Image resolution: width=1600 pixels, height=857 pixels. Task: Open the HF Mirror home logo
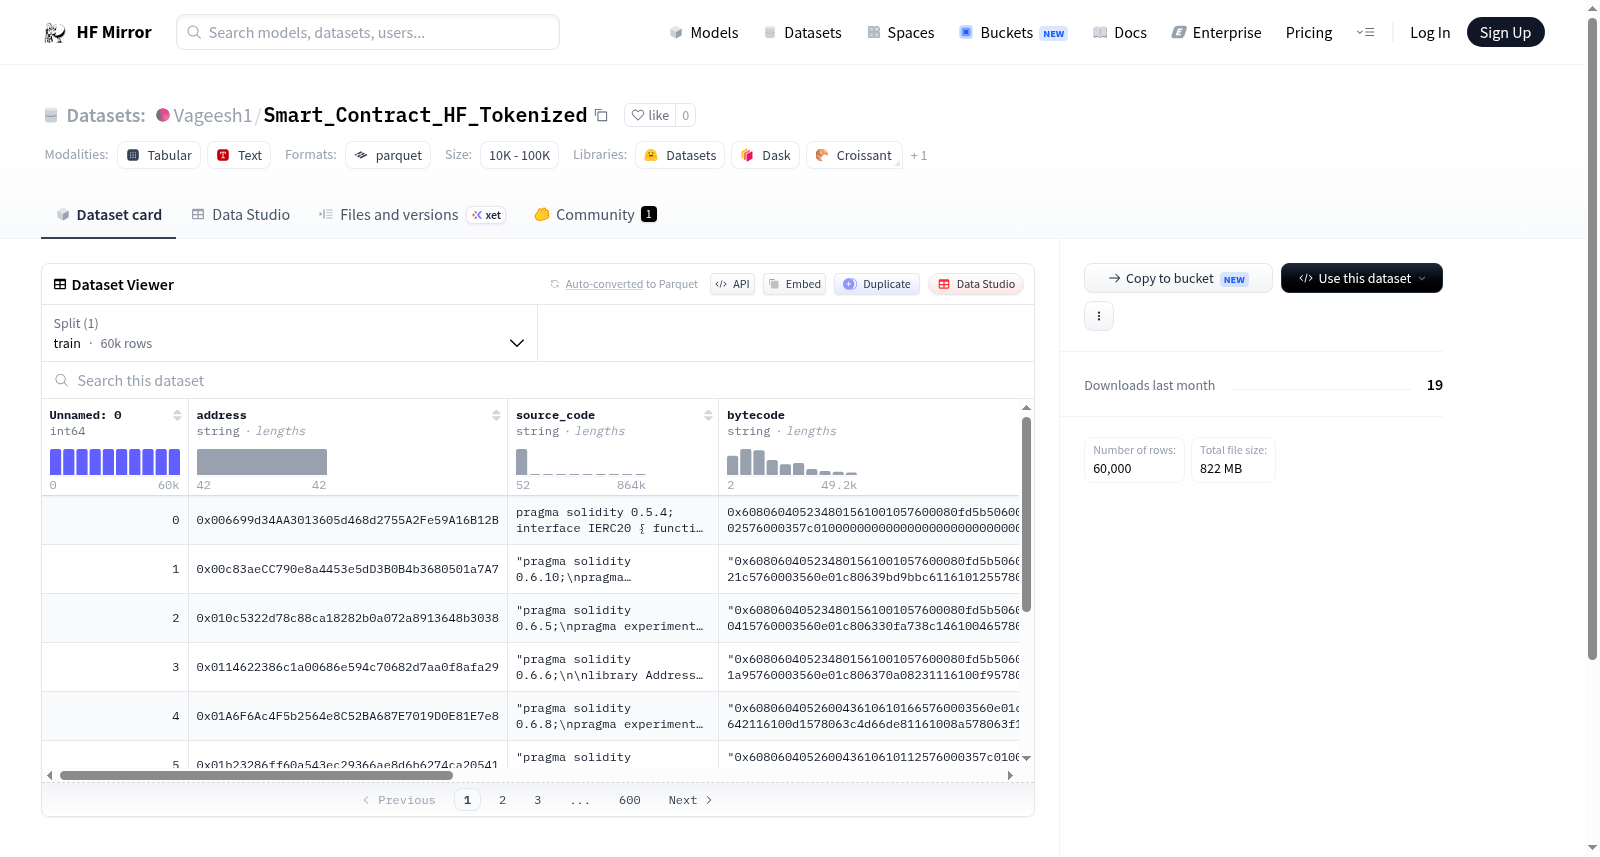(98, 32)
